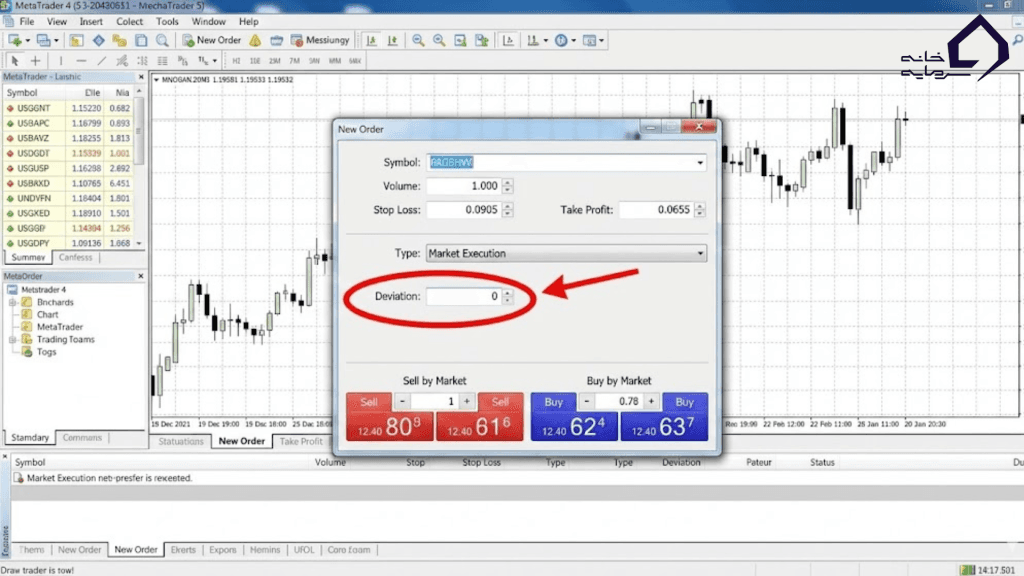Screen dimensions: 1024x576
Task: Click plus to increase sell quantity
Action: (x=467, y=401)
